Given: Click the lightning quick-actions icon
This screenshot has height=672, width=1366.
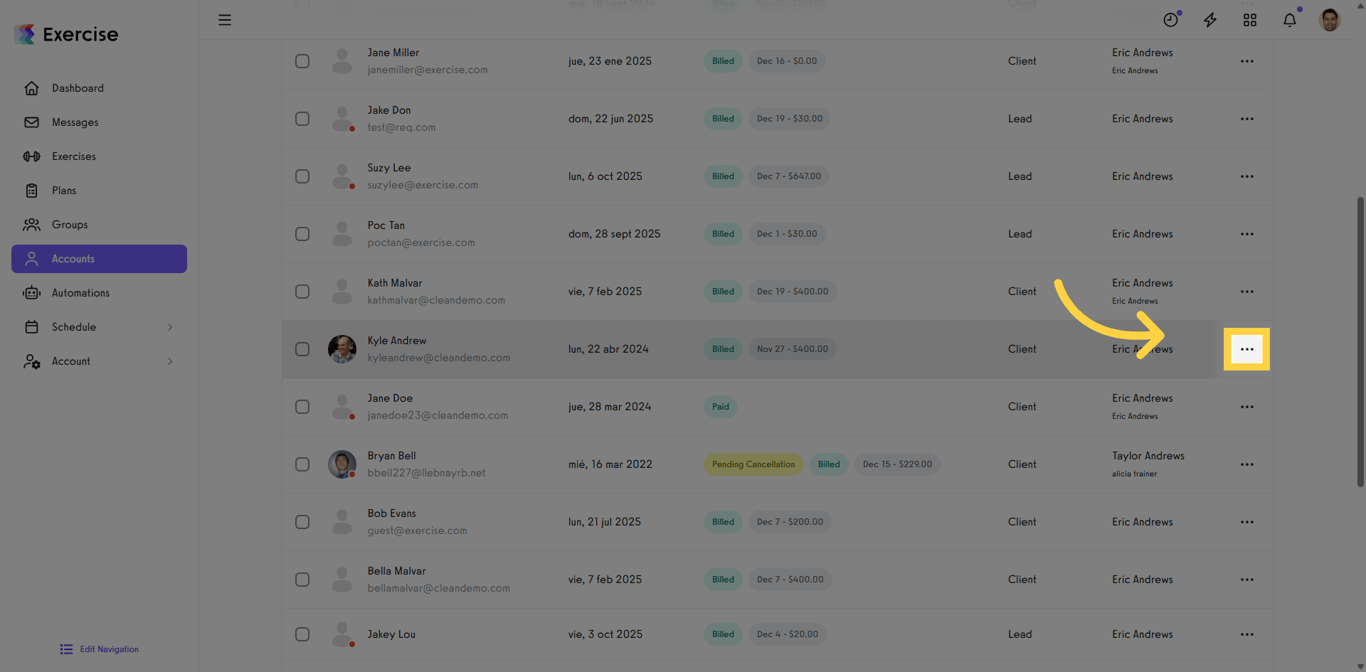Looking at the screenshot, I should [x=1210, y=19].
